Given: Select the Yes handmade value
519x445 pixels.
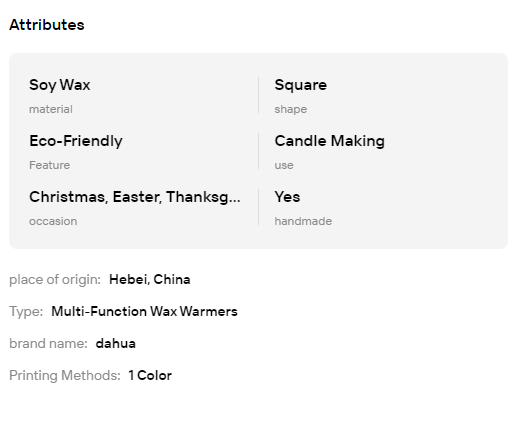Looking at the screenshot, I should pyautogui.click(x=287, y=197).
